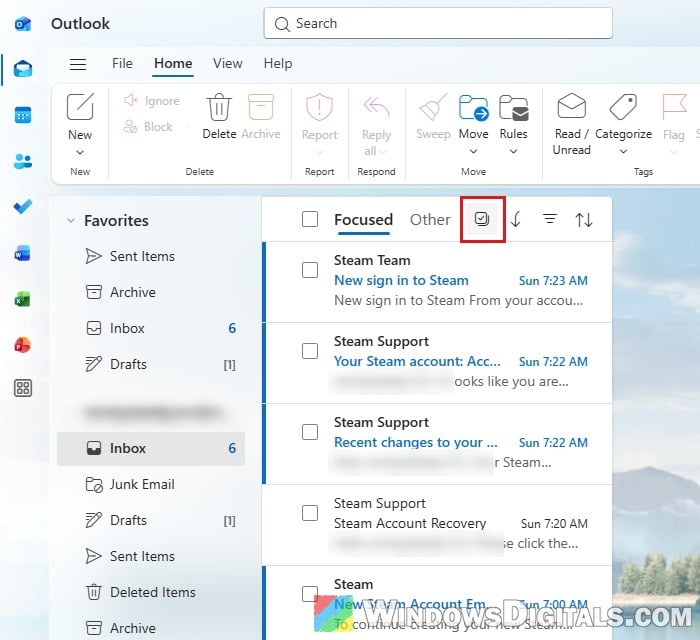Expand the Rules dropdown arrow
The height and width of the screenshot is (640, 700).
click(x=514, y=152)
